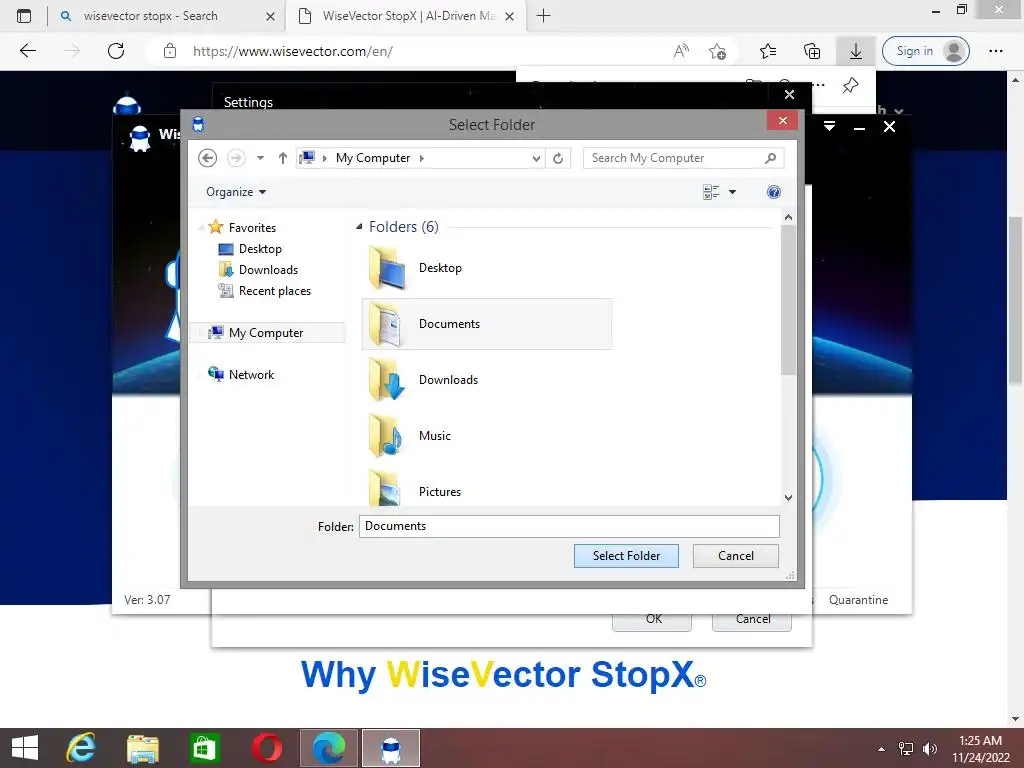Select My Computer in navigation pane
The height and width of the screenshot is (768, 1024).
click(267, 332)
